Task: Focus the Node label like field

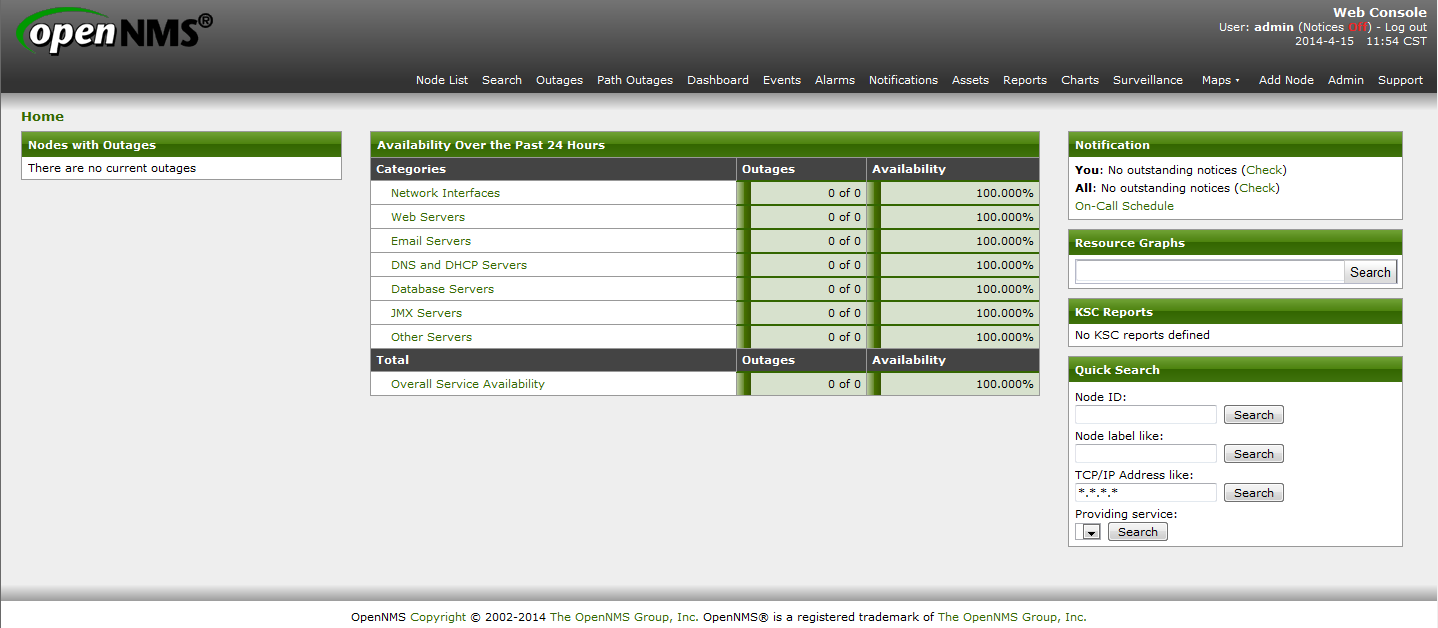Action: 1146,454
